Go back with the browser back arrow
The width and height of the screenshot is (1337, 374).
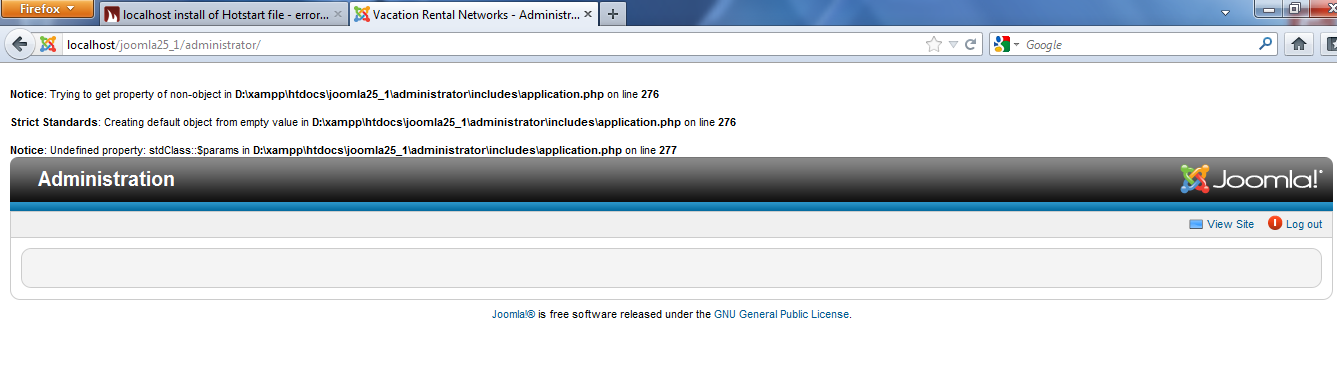tap(19, 44)
